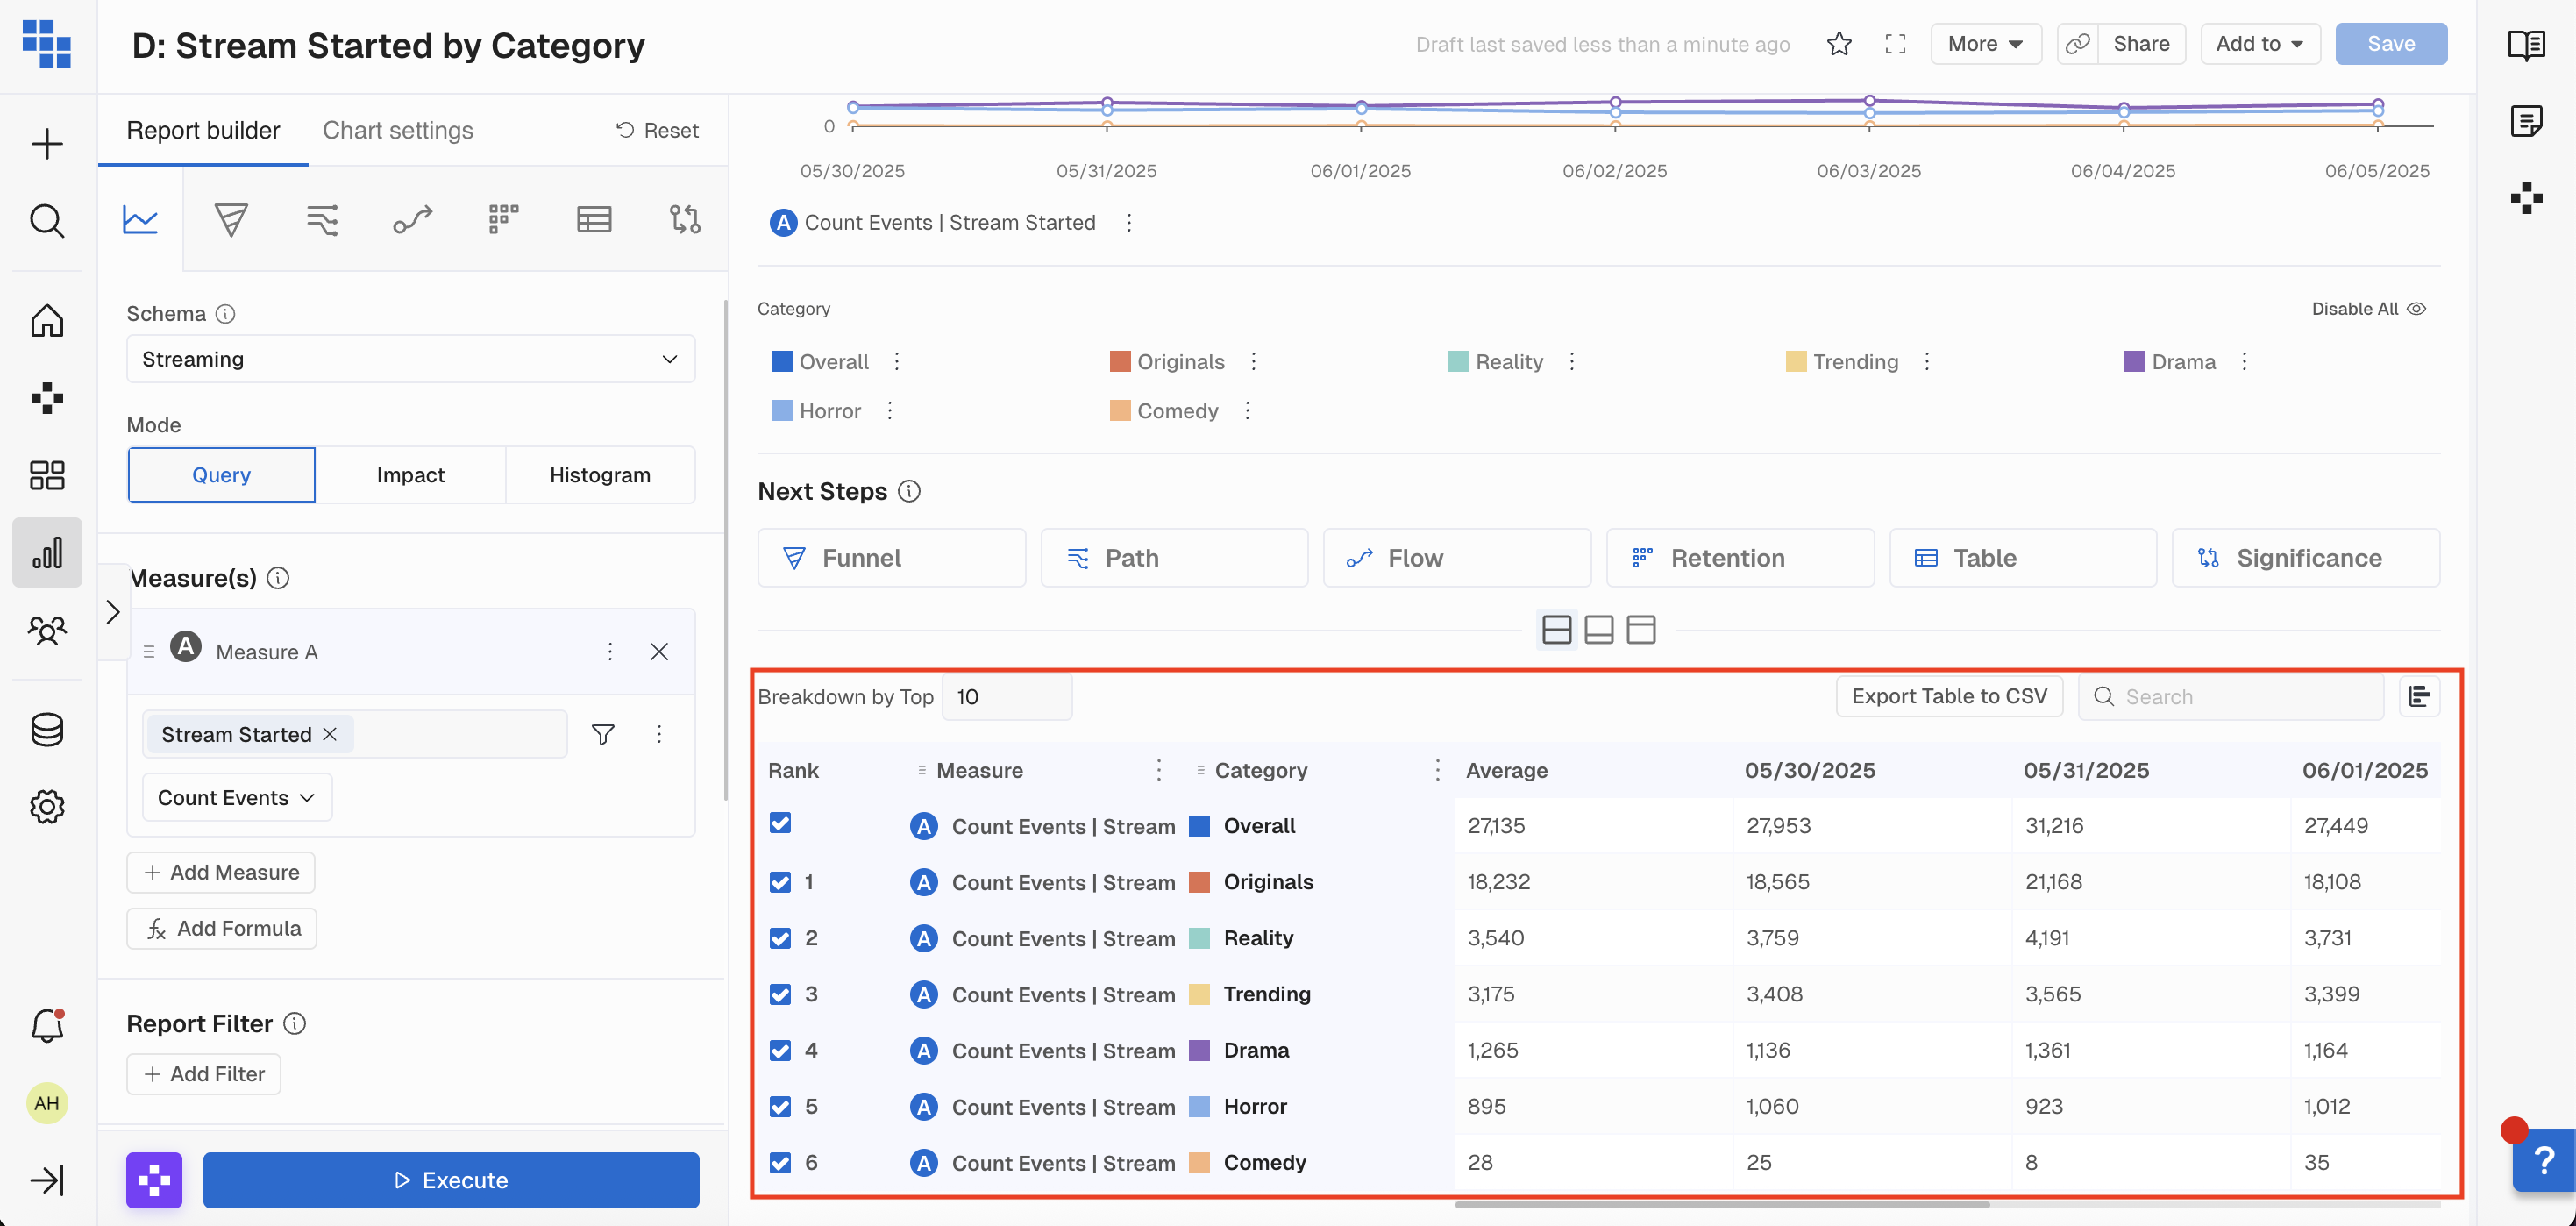Viewport: 2576px width, 1226px height.
Task: Open the More dropdown menu
Action: pyautogui.click(x=1985, y=44)
